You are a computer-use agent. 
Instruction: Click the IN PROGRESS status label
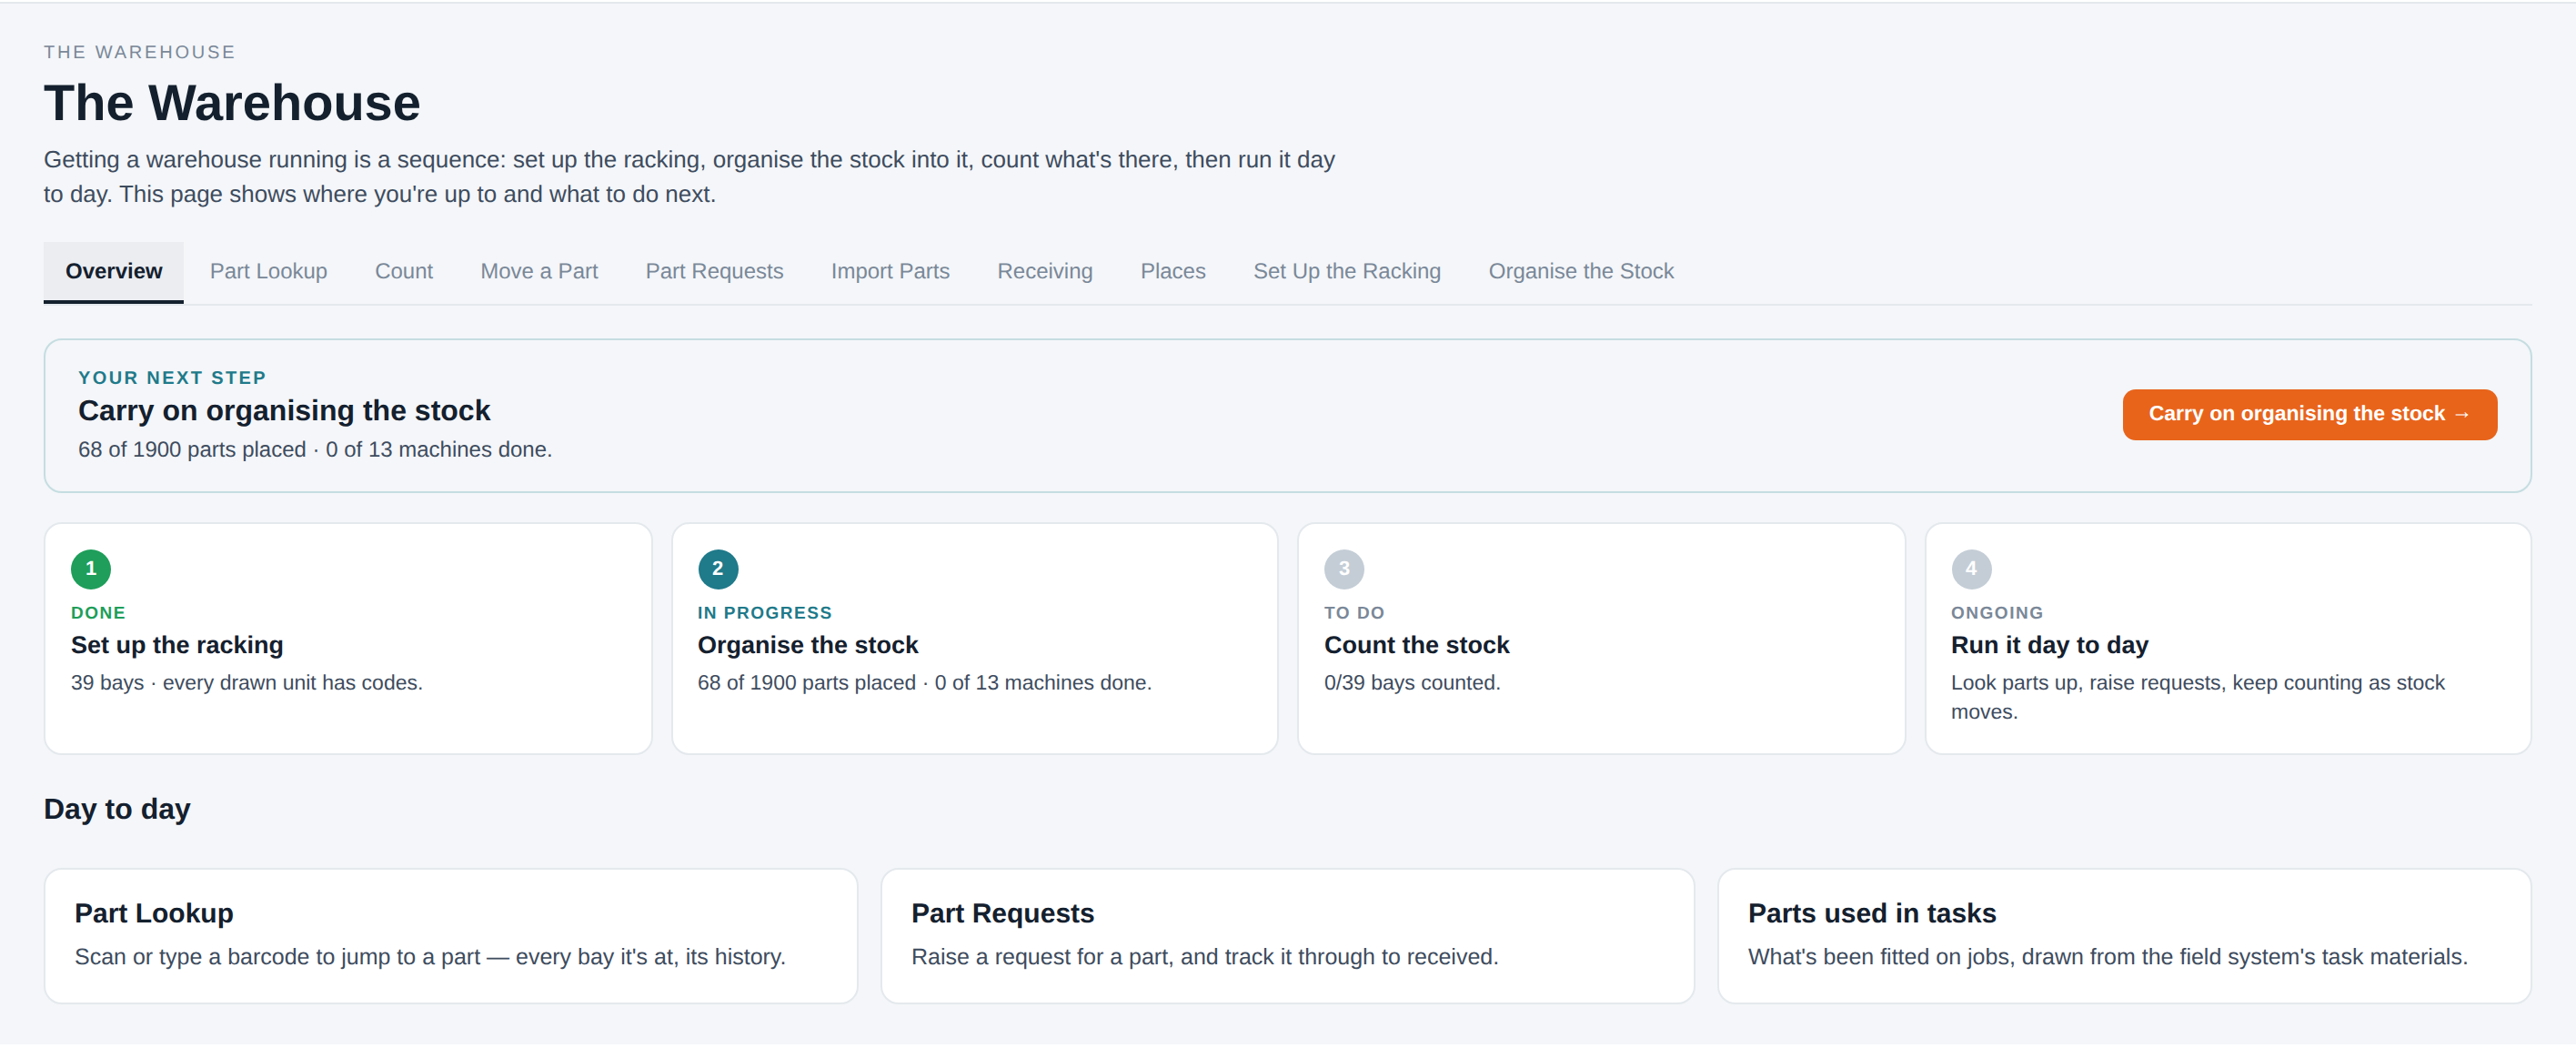pos(765,613)
